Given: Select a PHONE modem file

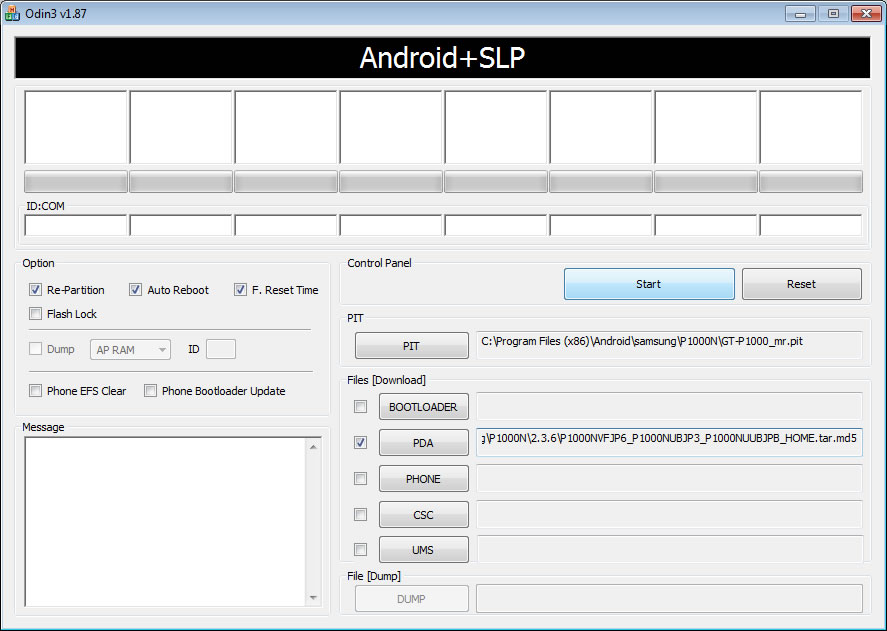Looking at the screenshot, I should tap(424, 479).
